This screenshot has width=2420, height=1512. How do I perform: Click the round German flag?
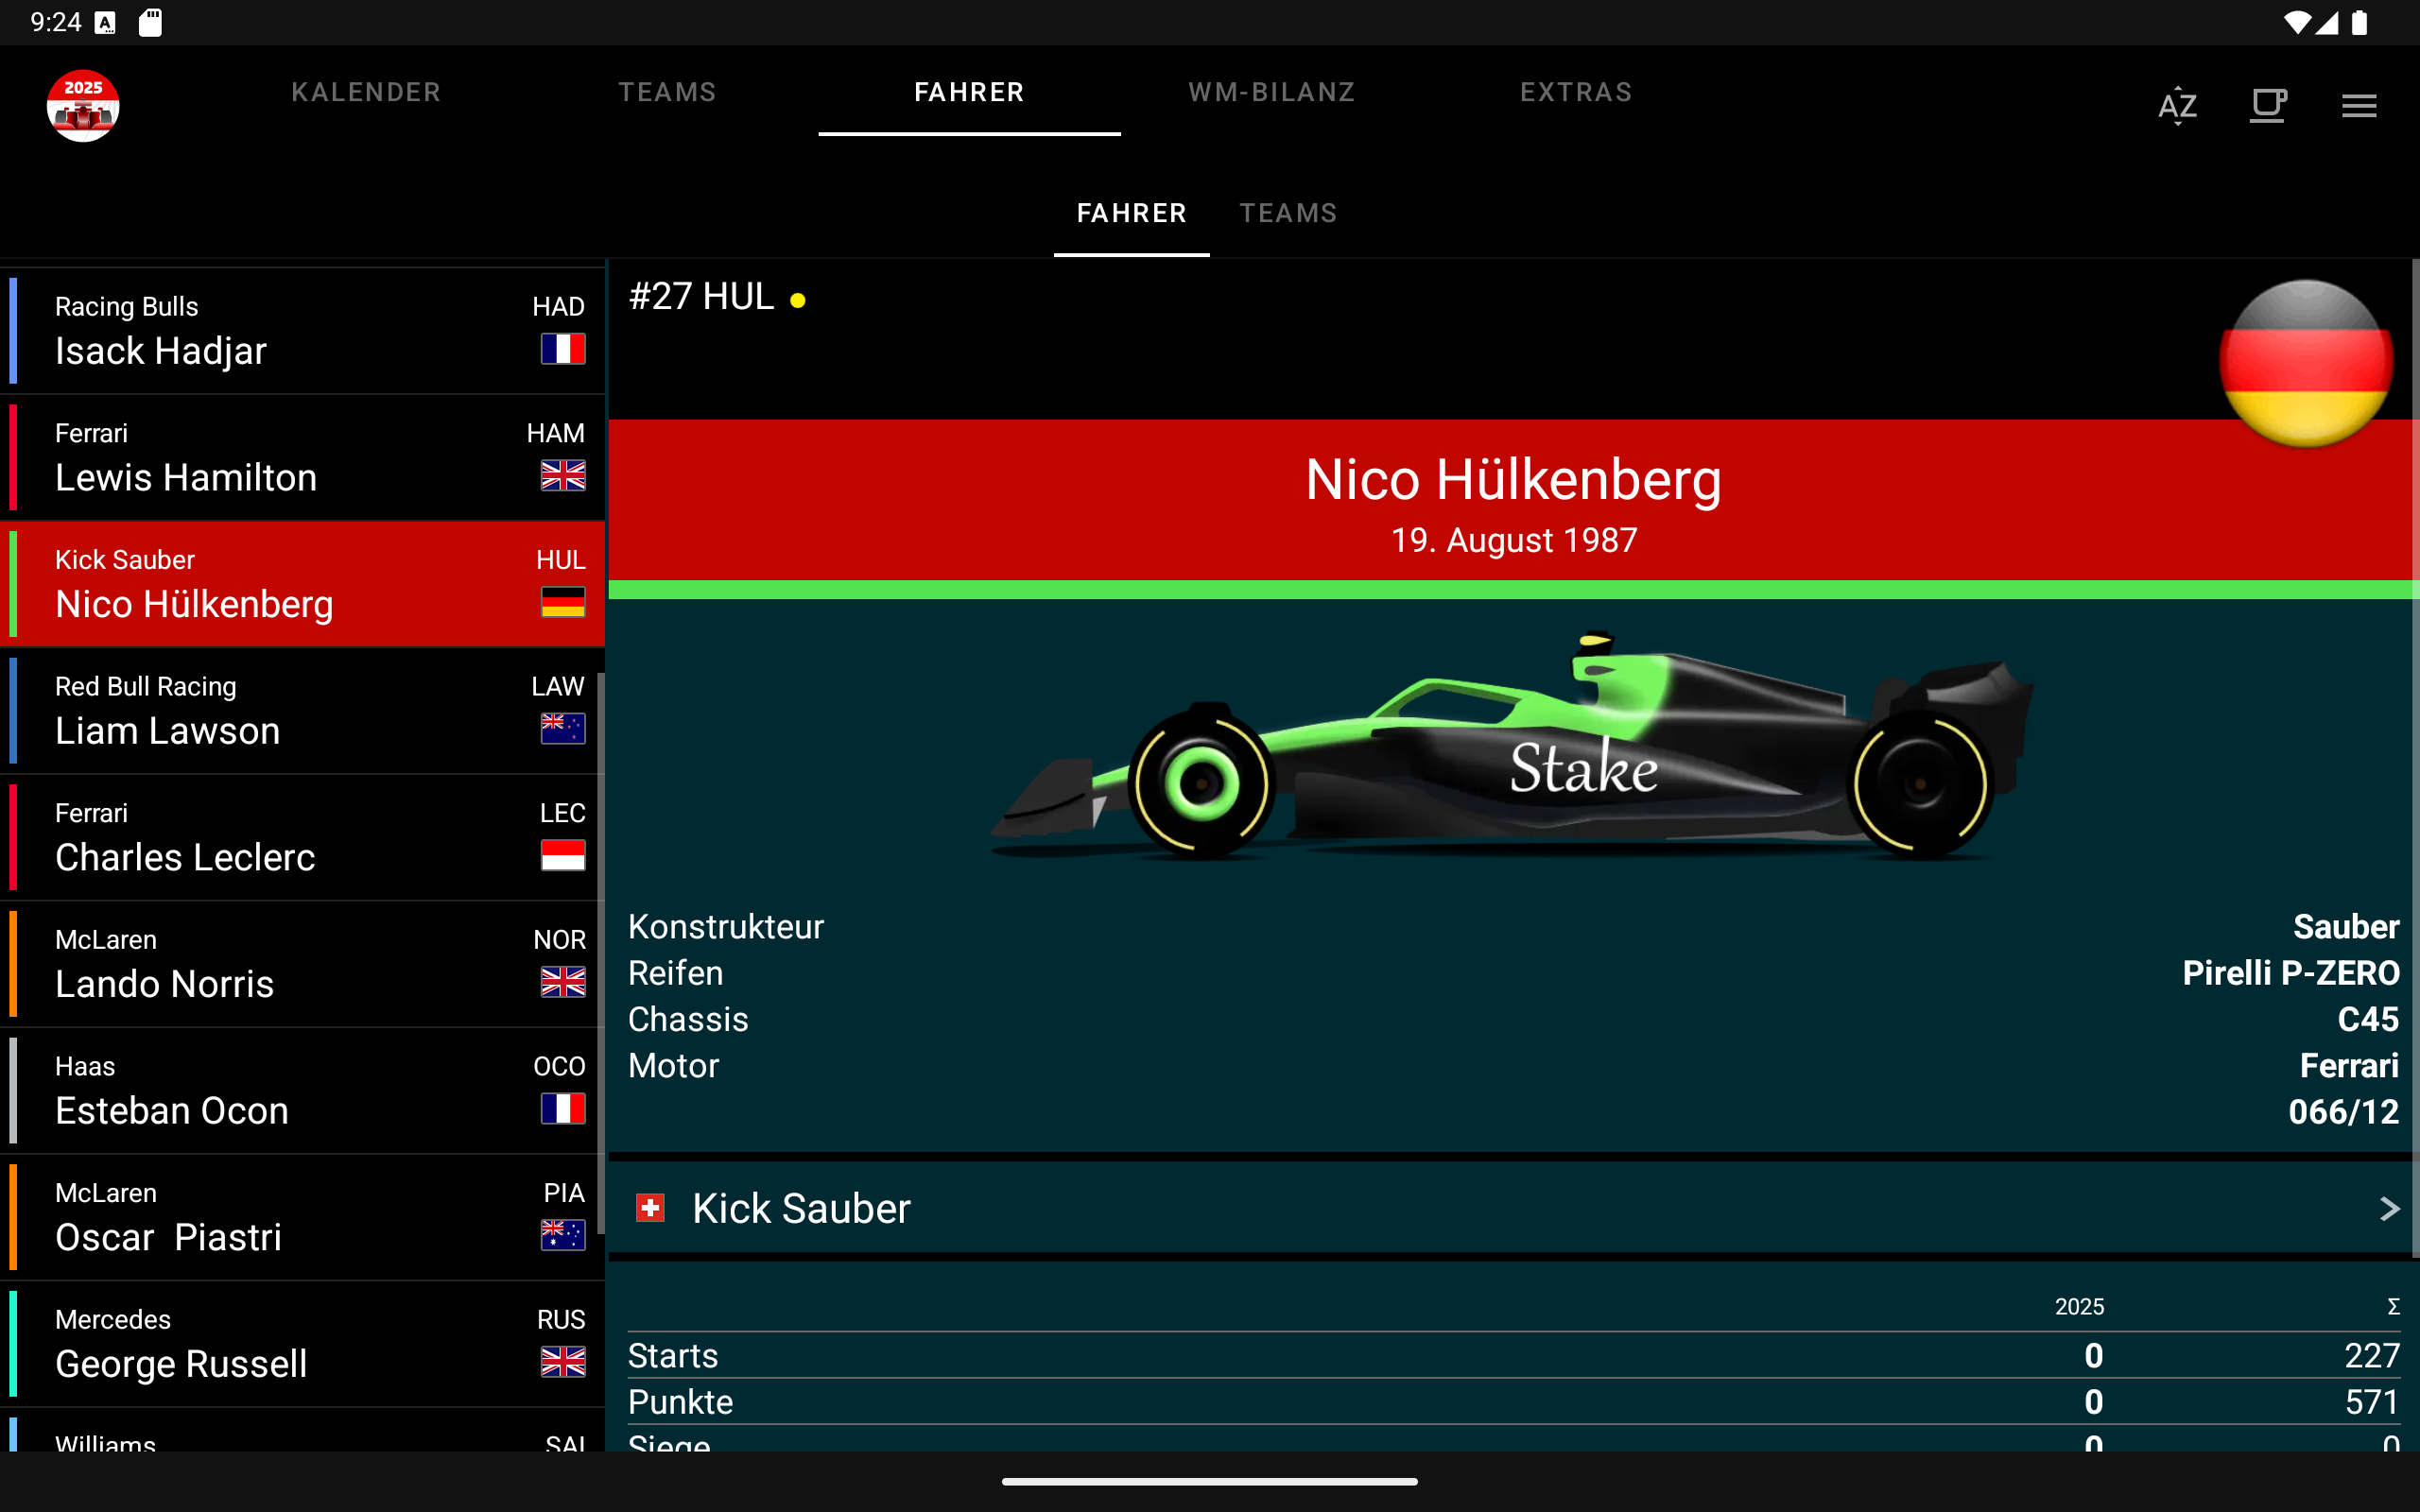pyautogui.click(x=2305, y=364)
